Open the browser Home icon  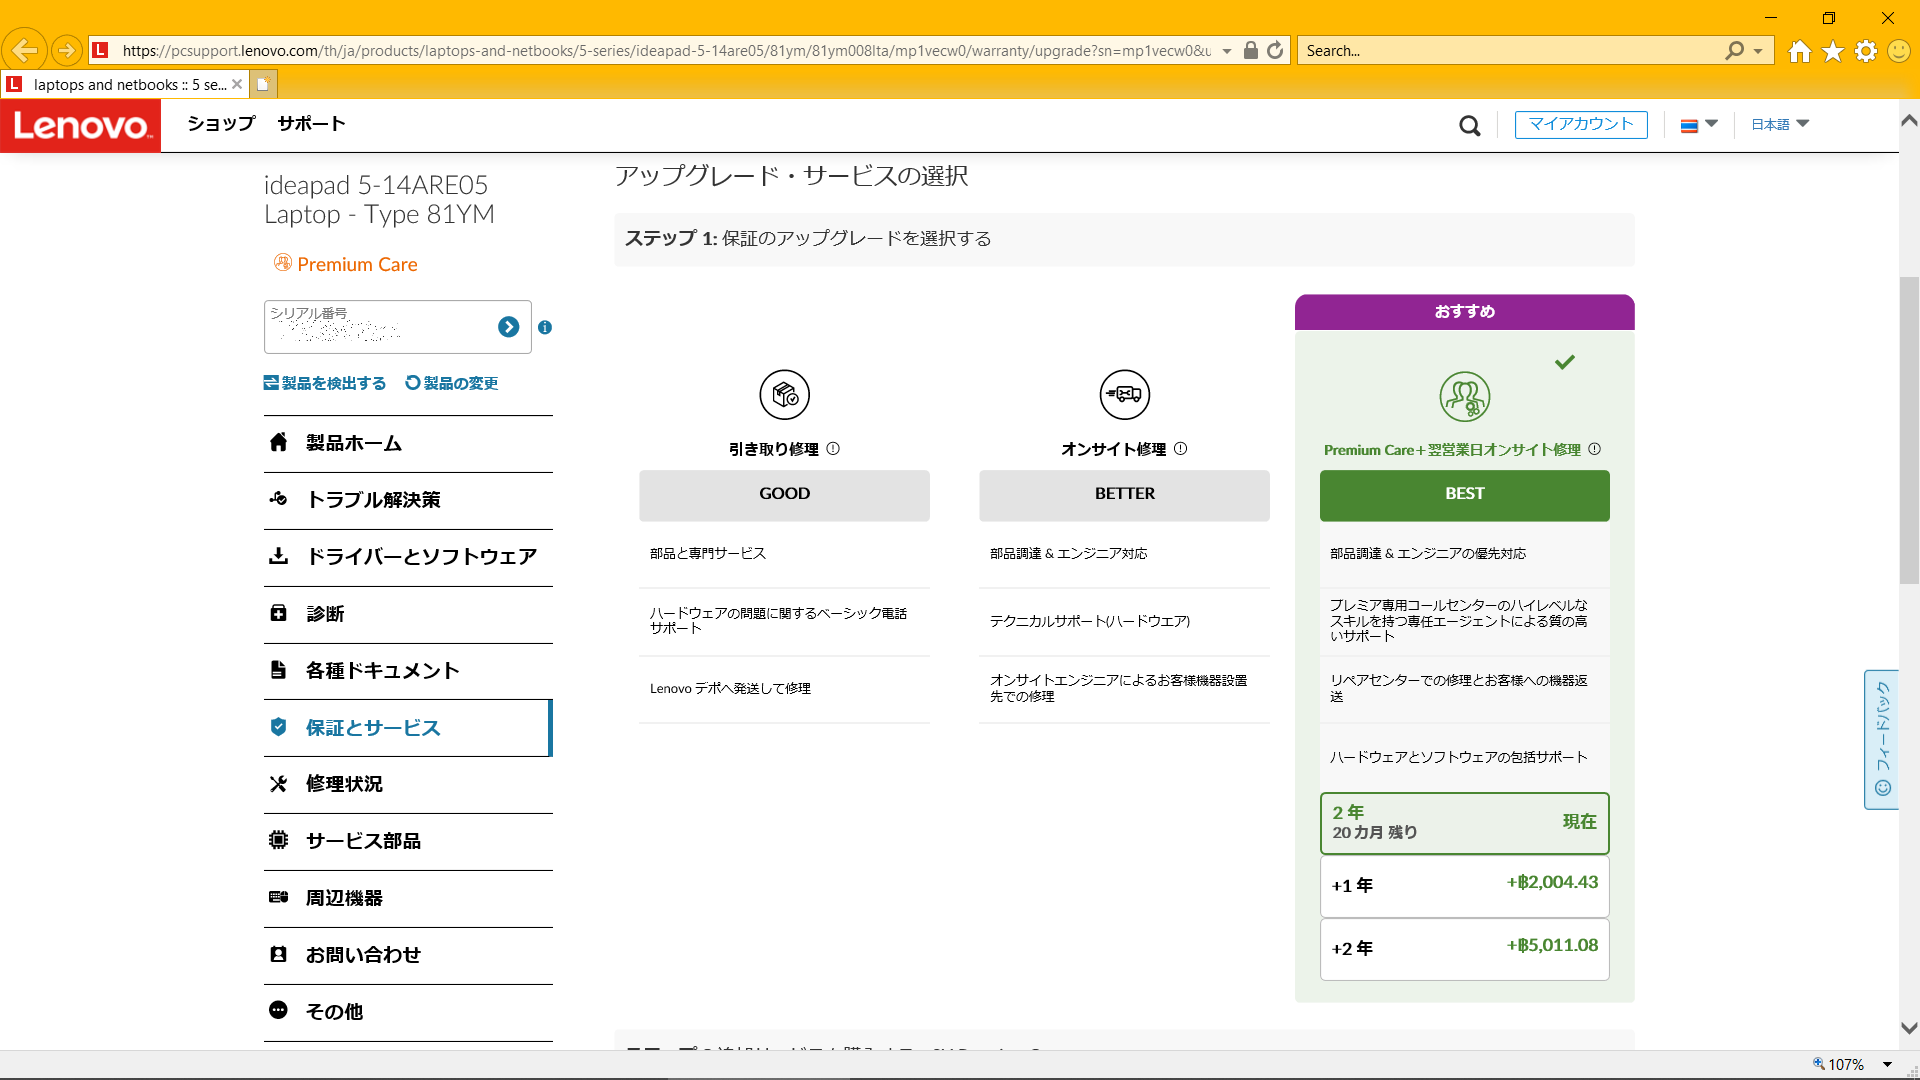coord(1800,51)
